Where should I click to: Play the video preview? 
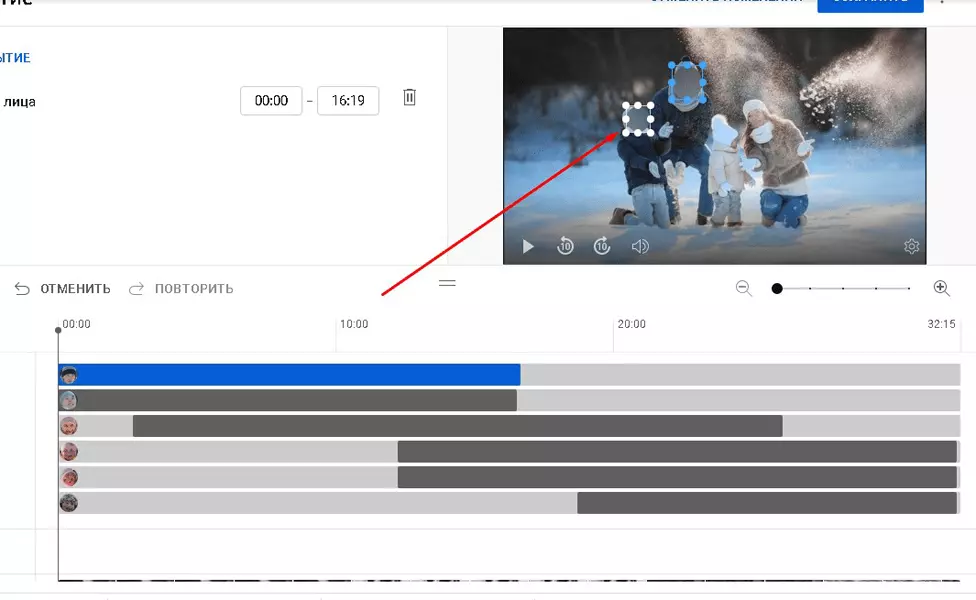pyautogui.click(x=528, y=246)
